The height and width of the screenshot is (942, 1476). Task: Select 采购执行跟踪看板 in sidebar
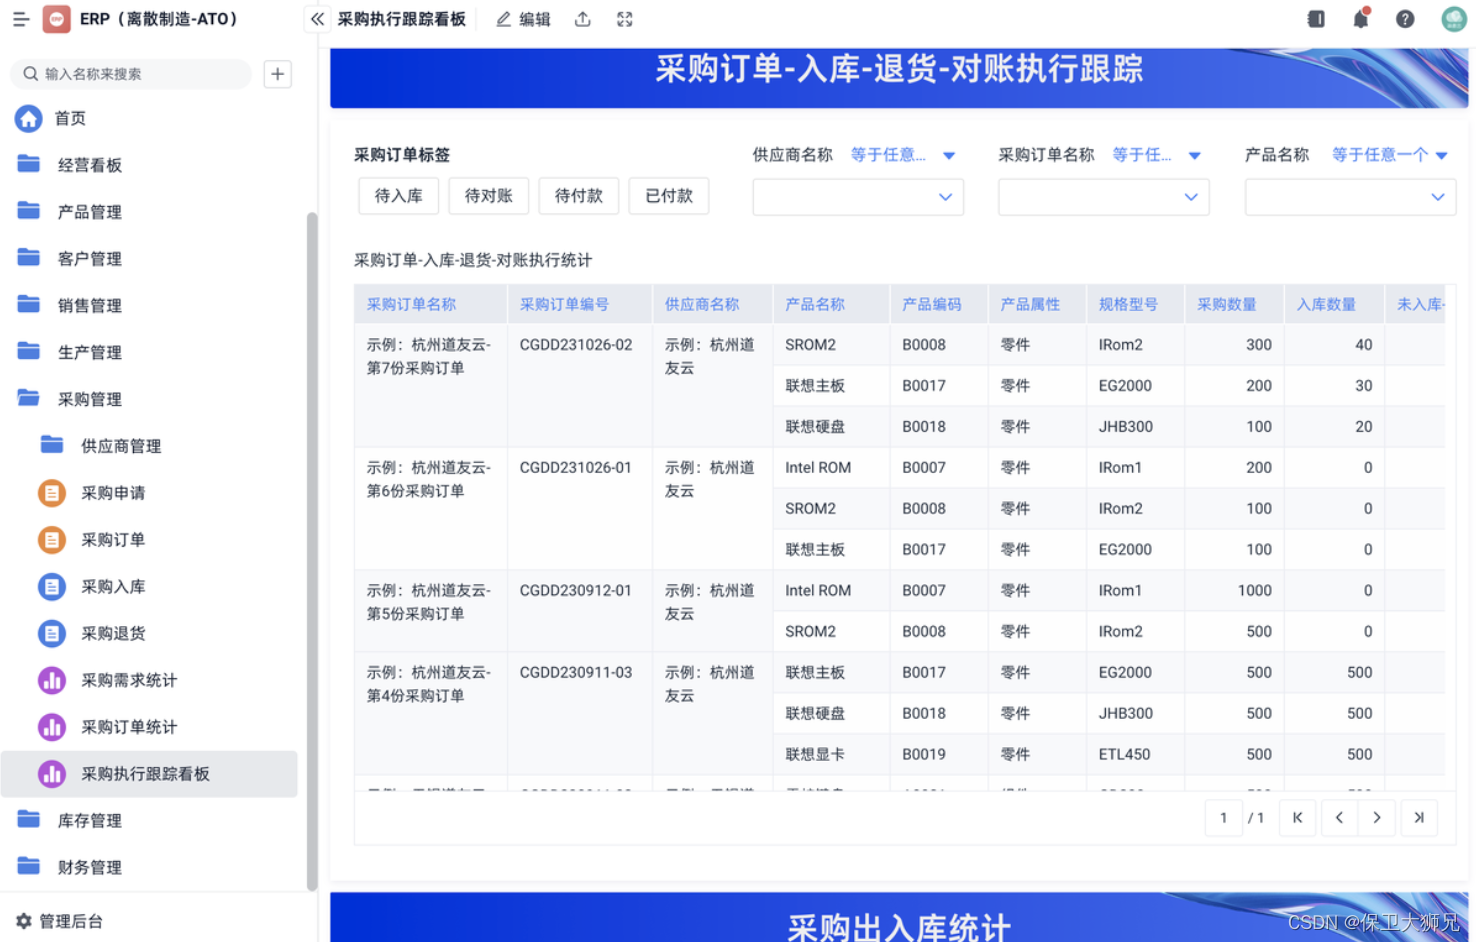(150, 774)
